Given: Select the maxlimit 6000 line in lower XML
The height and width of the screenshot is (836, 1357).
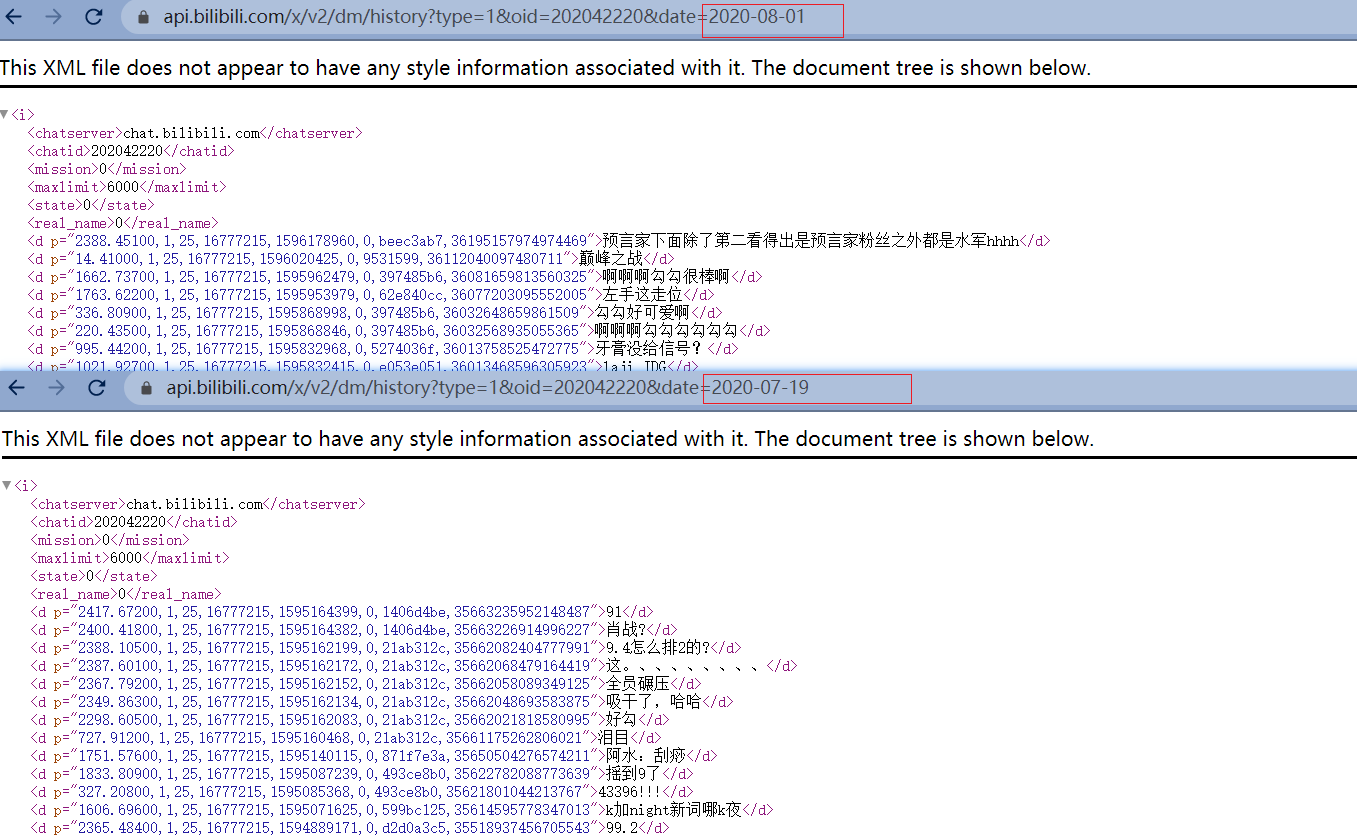Looking at the screenshot, I should (129, 558).
